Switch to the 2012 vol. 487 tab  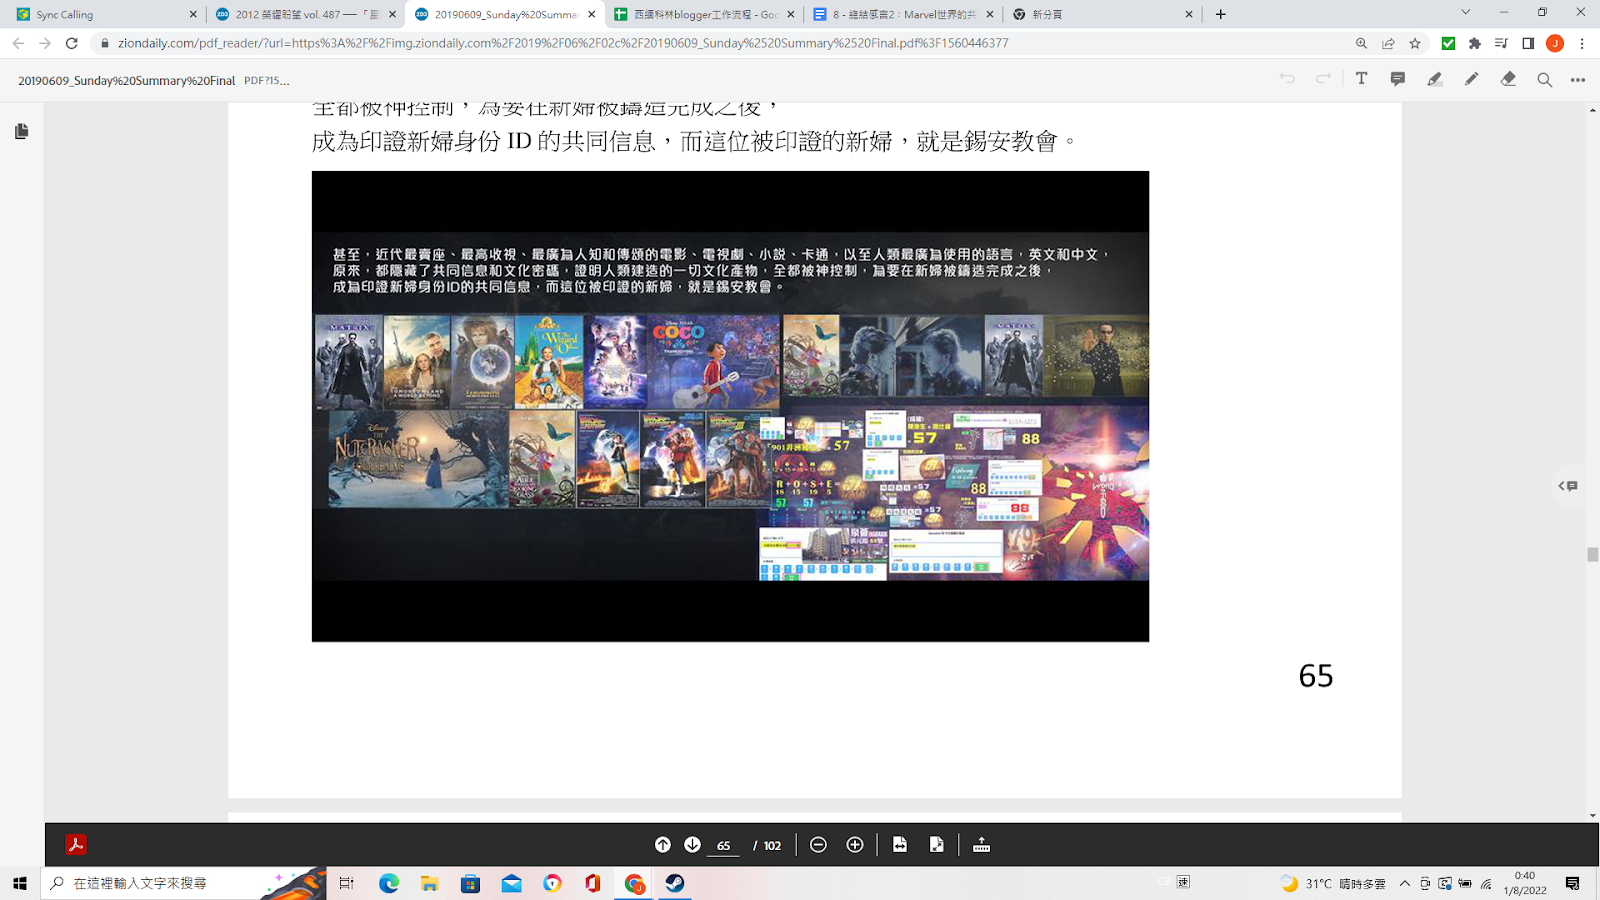coord(304,14)
